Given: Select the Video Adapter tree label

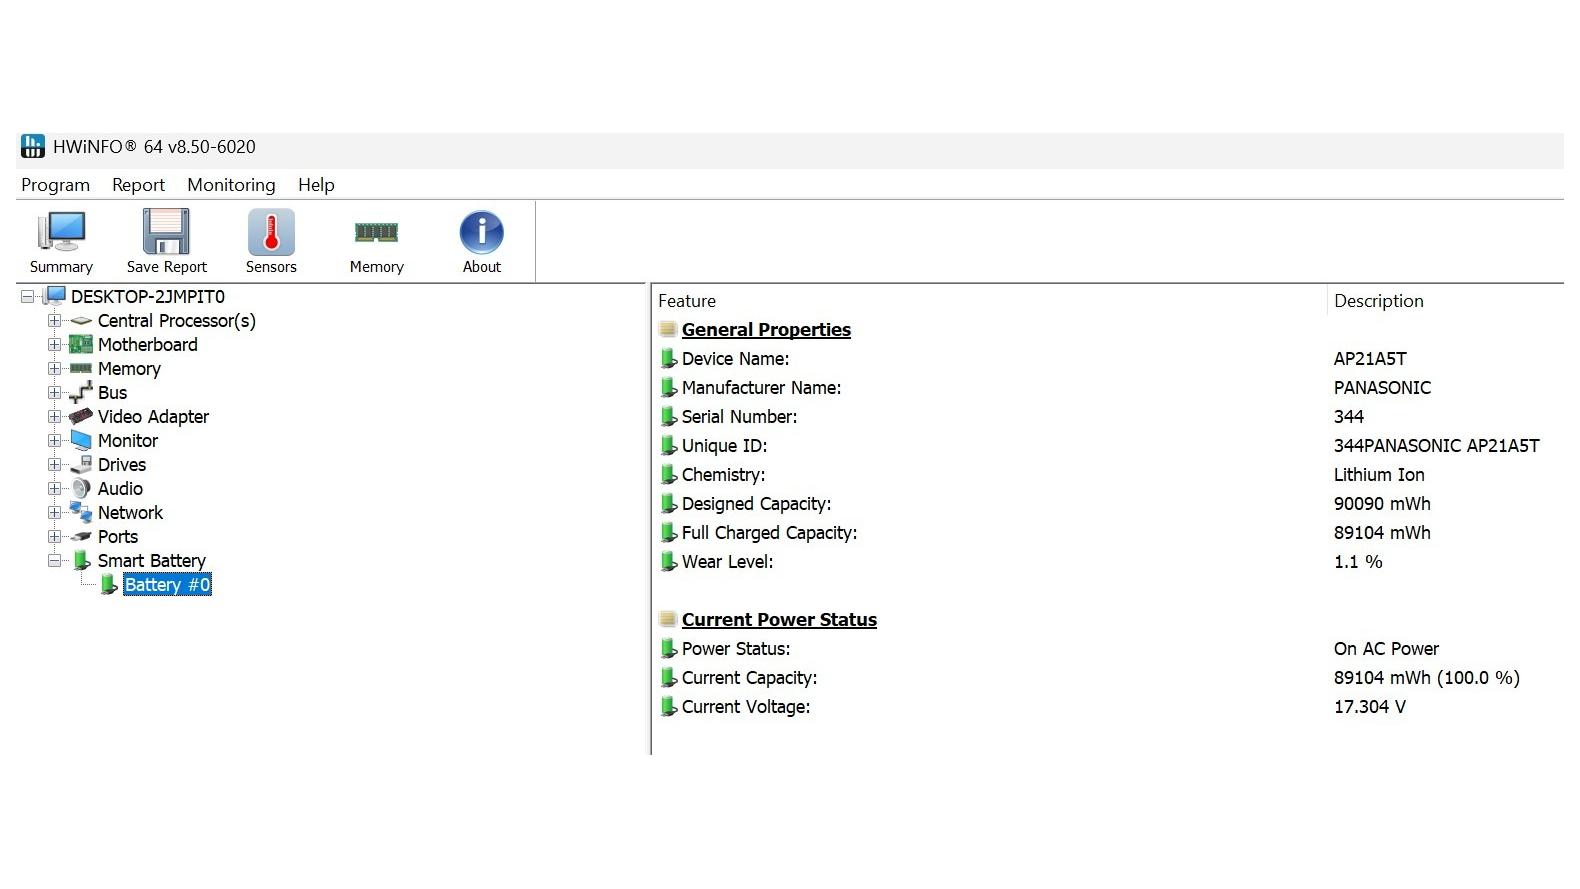Looking at the screenshot, I should coord(153,417).
